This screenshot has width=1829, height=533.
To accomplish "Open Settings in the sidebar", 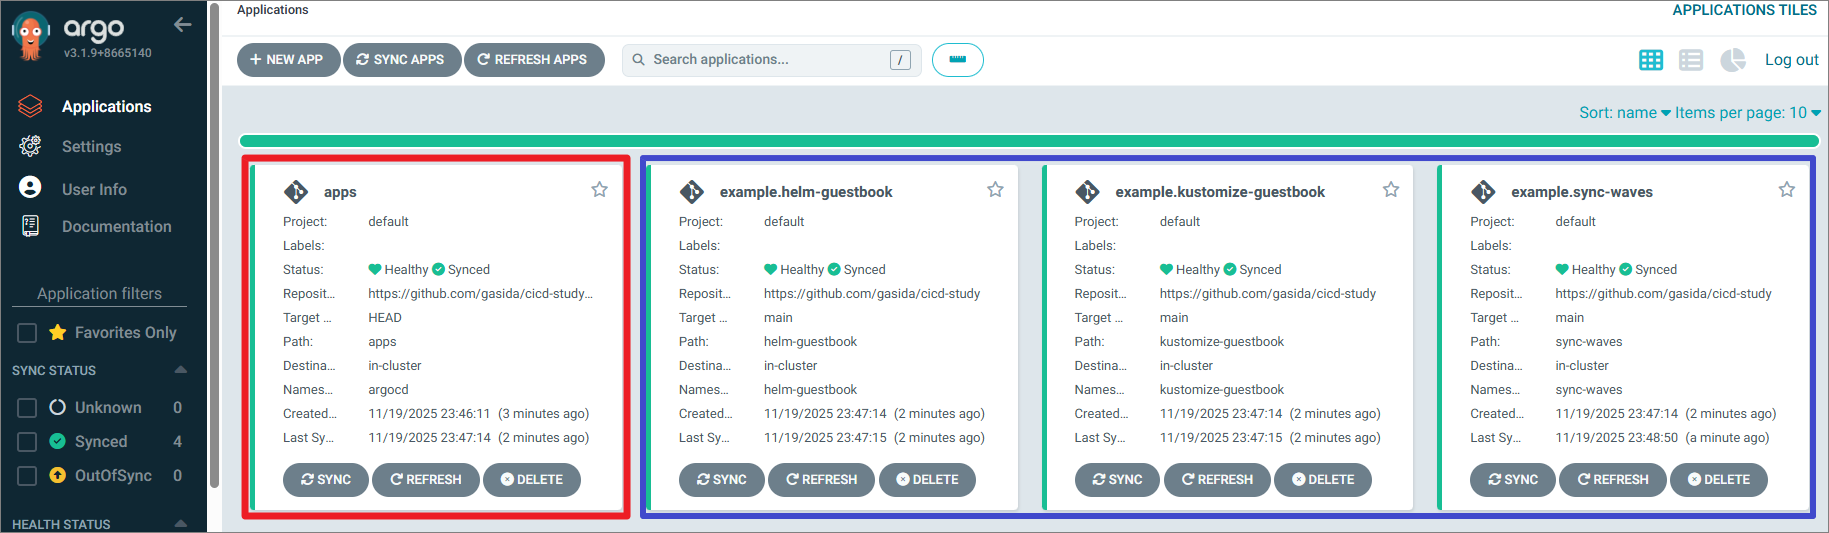I will 91,147.
